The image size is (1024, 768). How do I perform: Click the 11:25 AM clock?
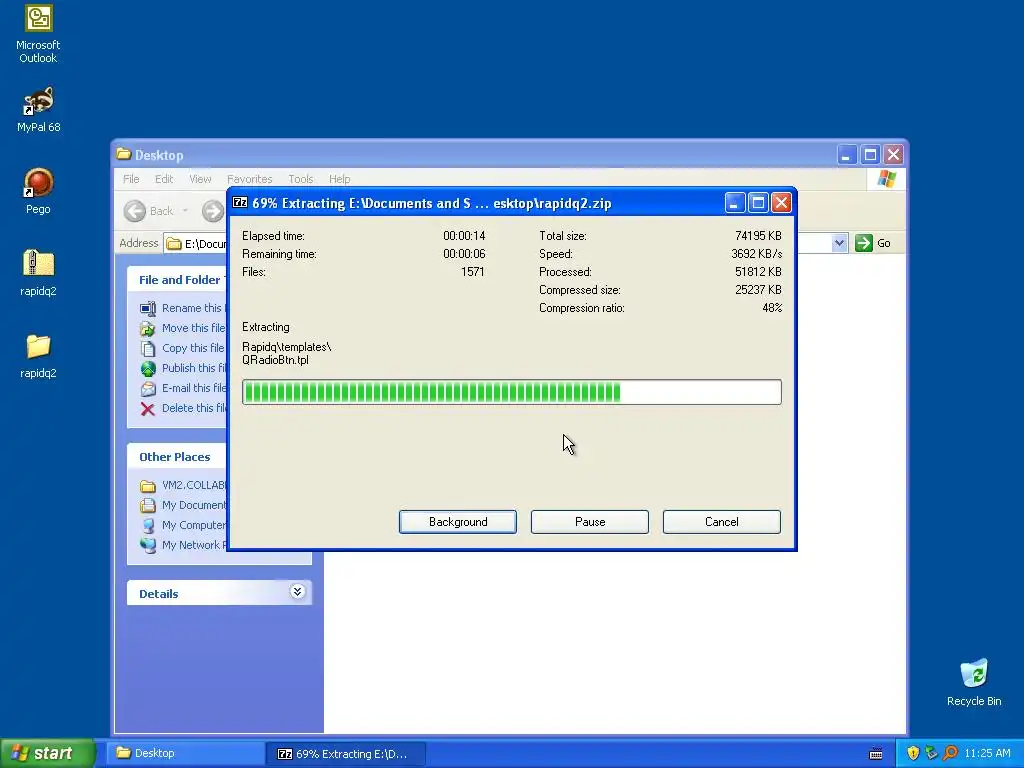(987, 753)
